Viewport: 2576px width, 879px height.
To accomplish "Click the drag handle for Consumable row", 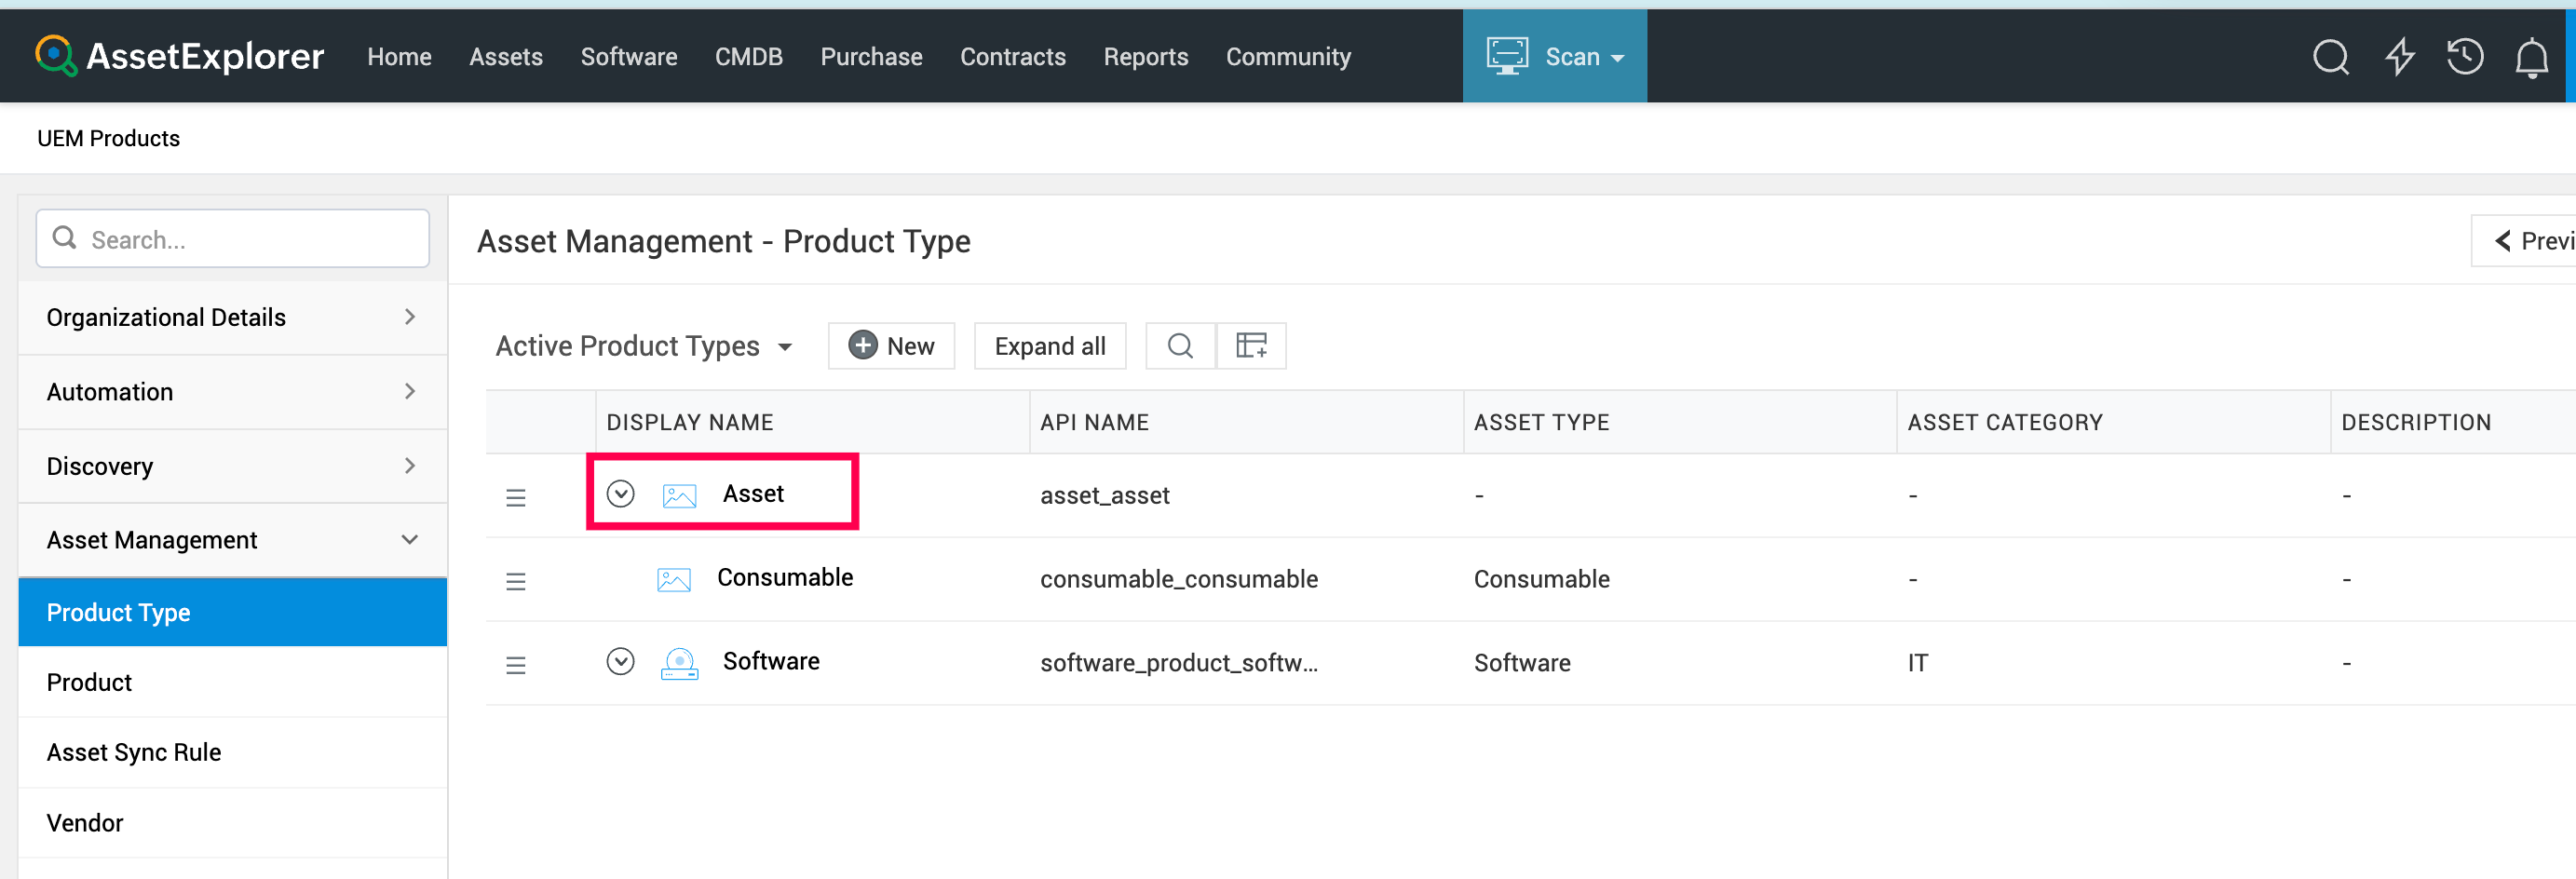I will tap(516, 581).
